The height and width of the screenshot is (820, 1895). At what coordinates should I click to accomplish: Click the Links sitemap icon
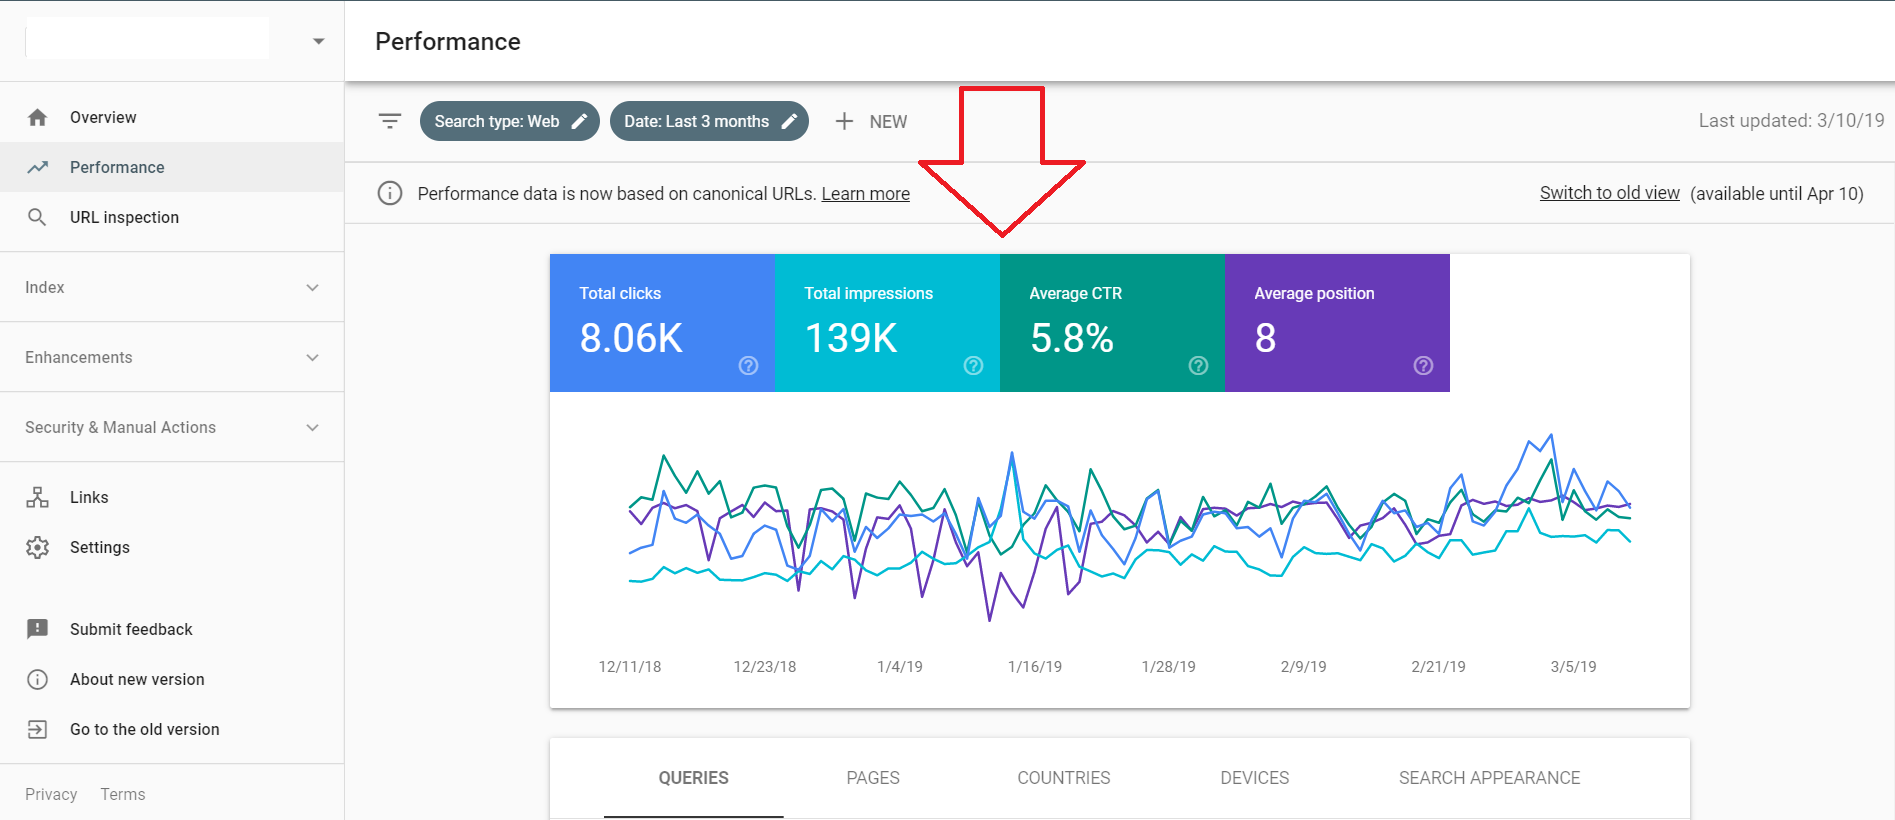tap(38, 497)
